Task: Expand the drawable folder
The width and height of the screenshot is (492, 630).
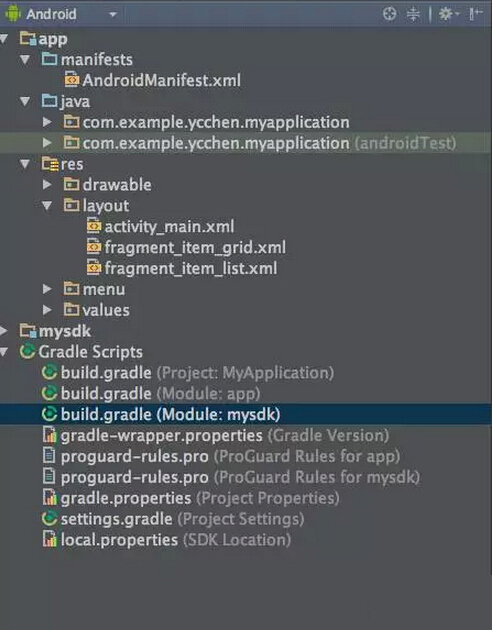Action: [x=47, y=185]
